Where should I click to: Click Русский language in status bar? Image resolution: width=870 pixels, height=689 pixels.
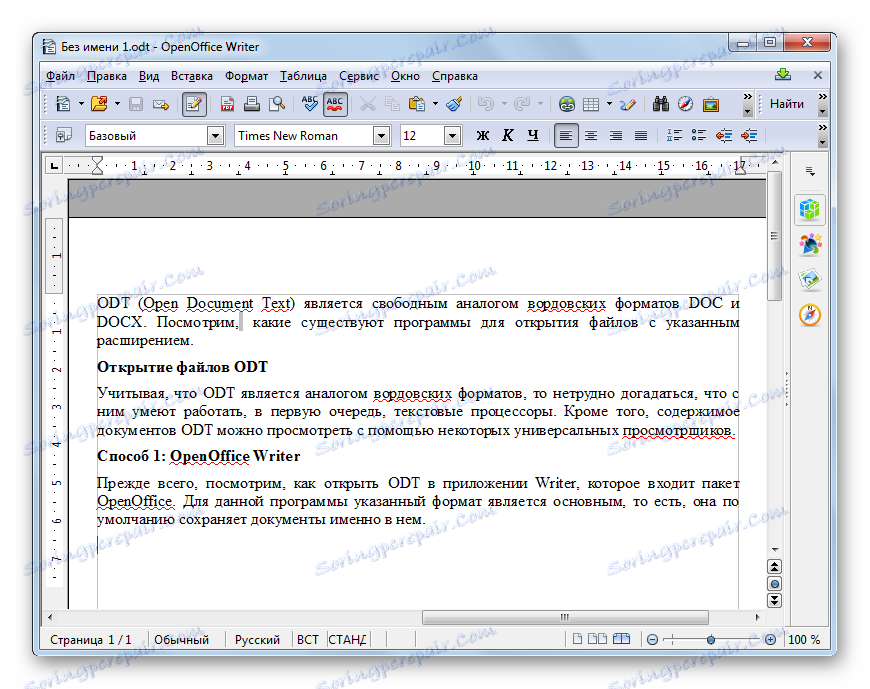[x=257, y=640]
